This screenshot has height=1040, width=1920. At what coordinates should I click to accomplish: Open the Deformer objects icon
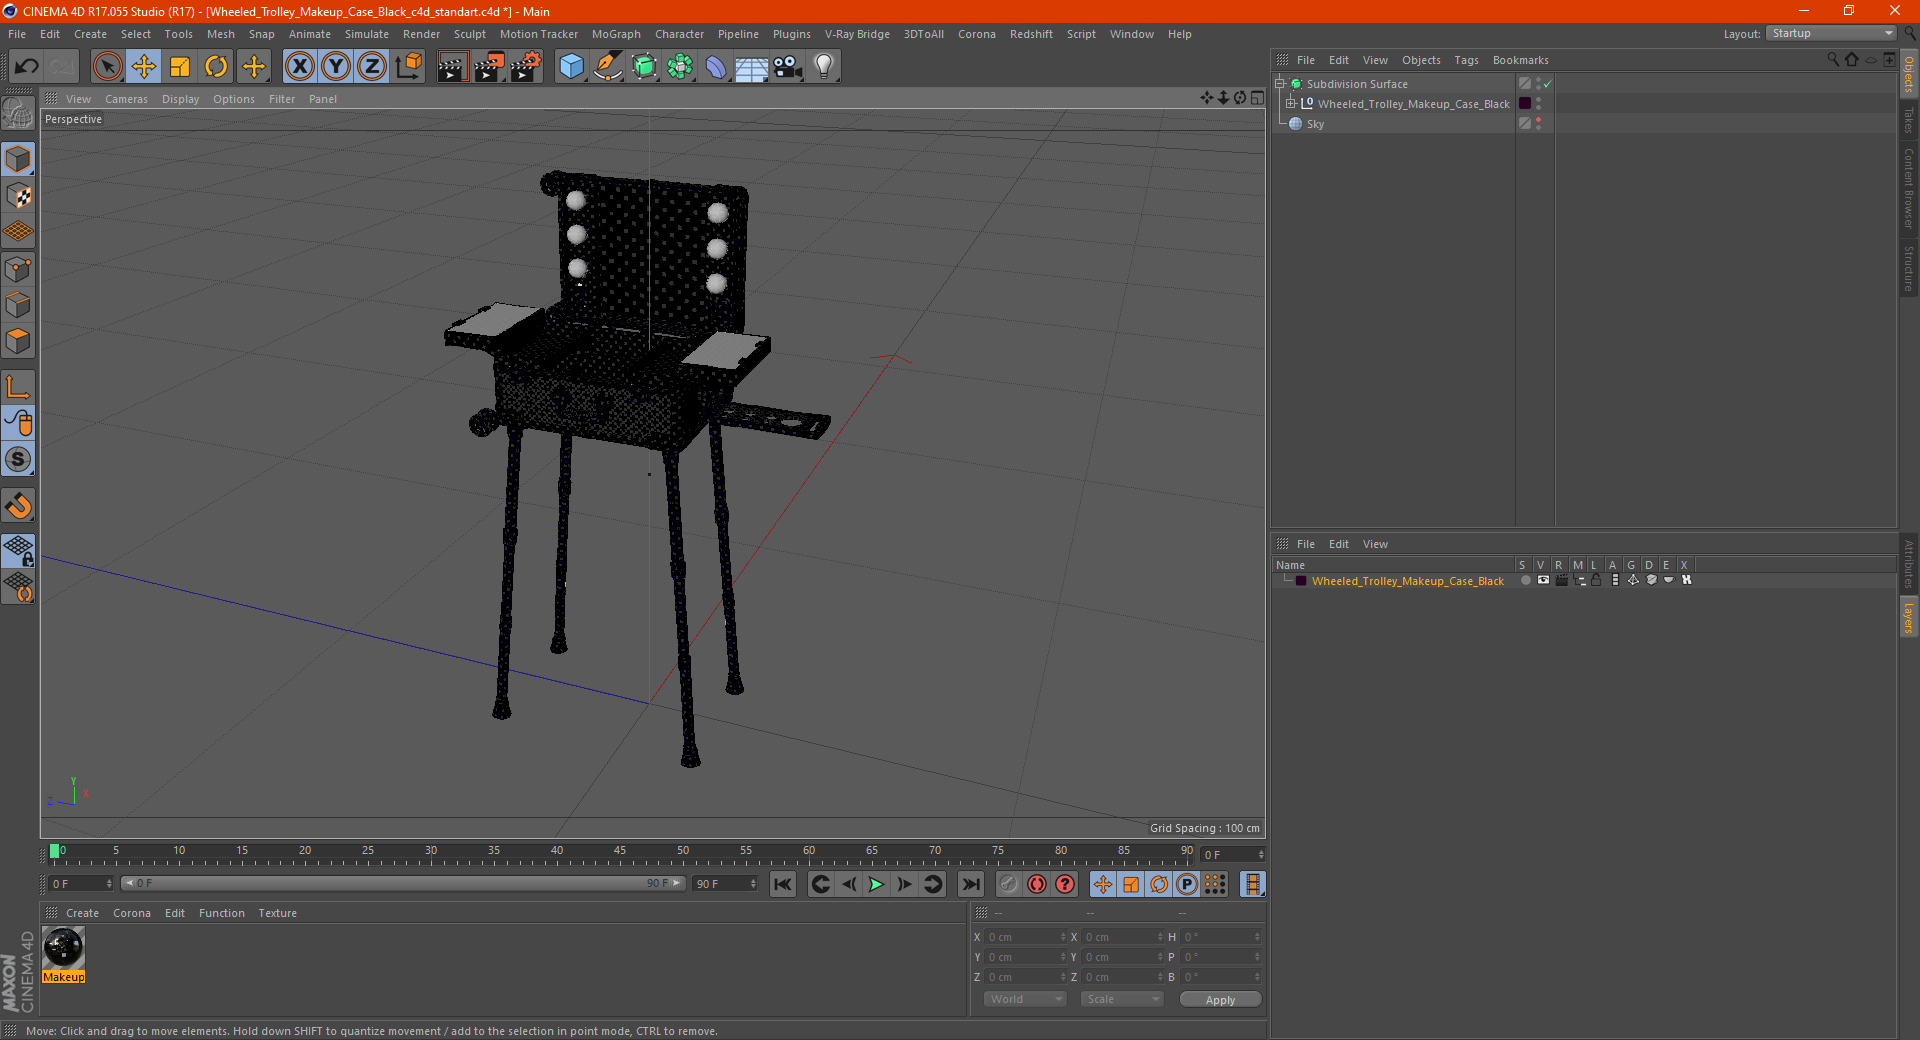pyautogui.click(x=716, y=67)
